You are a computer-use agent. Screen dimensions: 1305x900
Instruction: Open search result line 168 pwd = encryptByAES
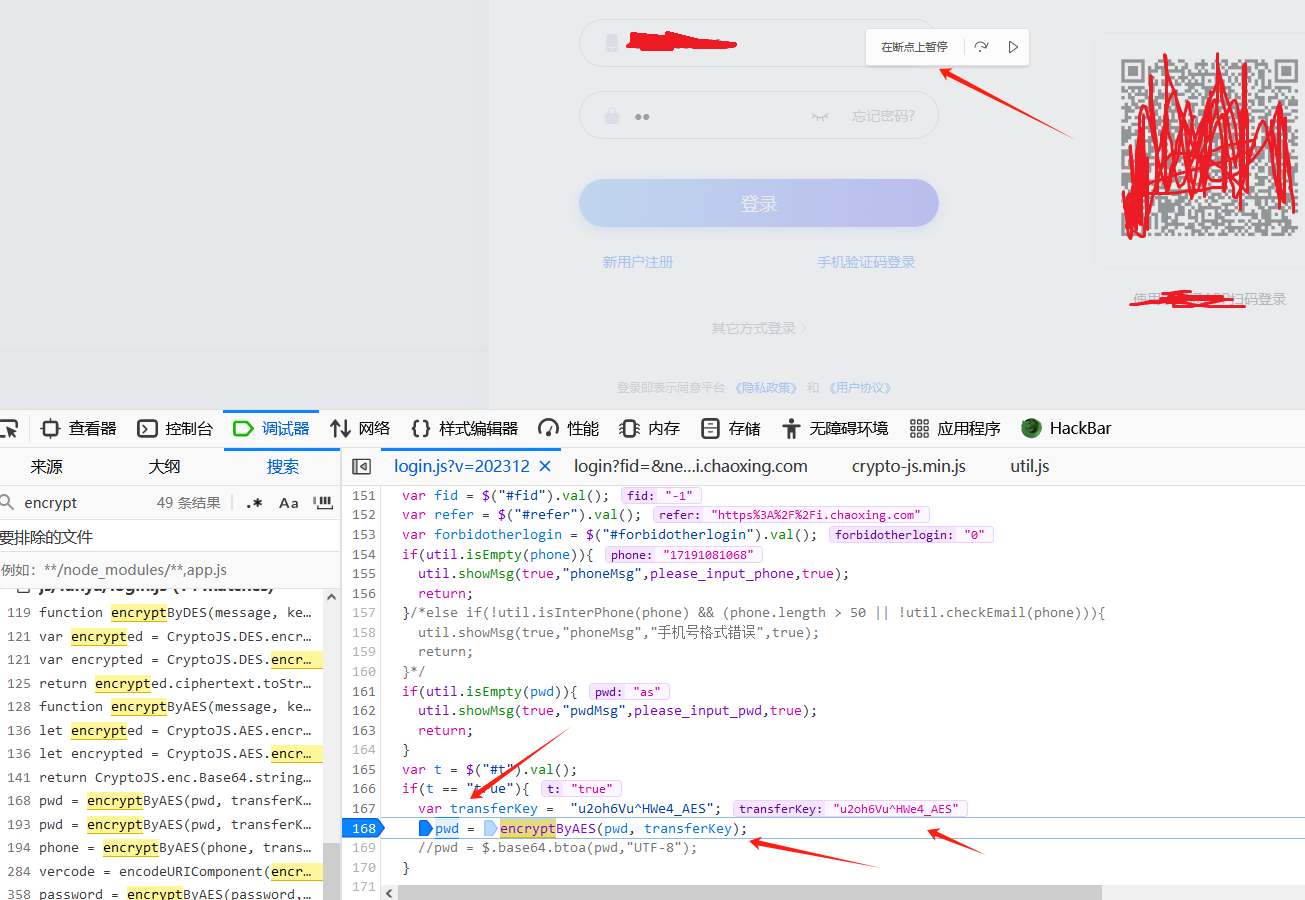[162, 801]
